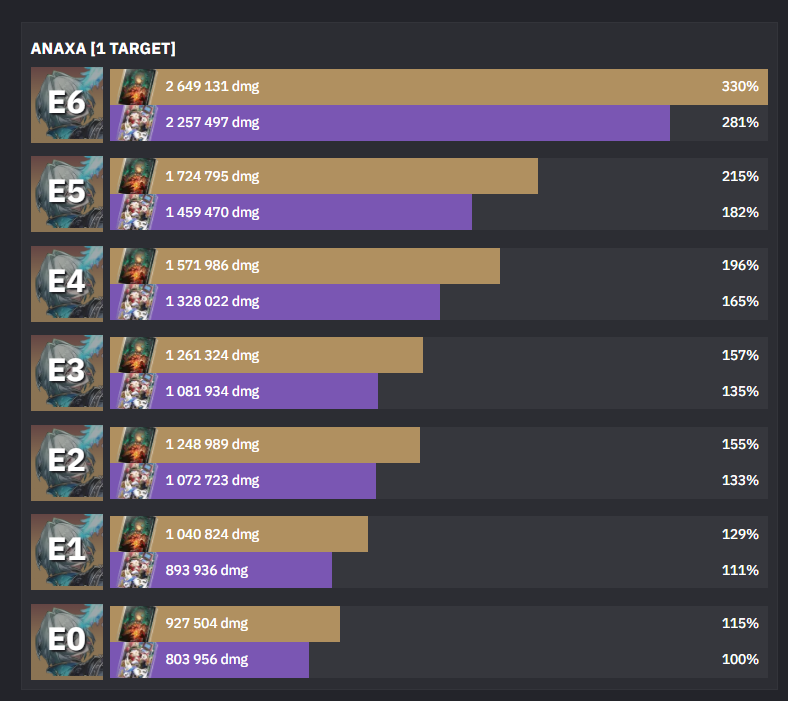Click light cone icon beside 1 328 022 dmg
This screenshot has width=788, height=701.
pyautogui.click(x=135, y=302)
